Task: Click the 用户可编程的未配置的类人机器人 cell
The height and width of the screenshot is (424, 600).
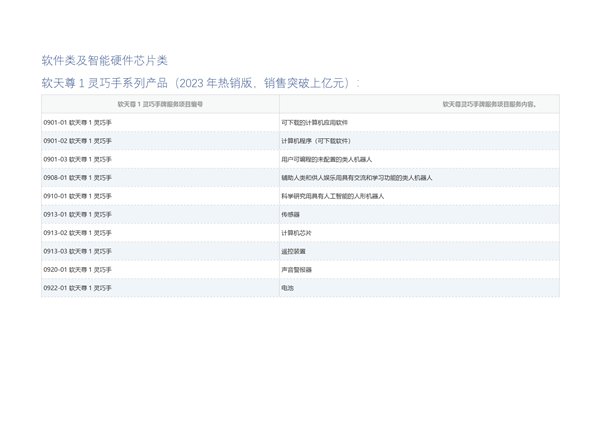Action: pos(327,159)
